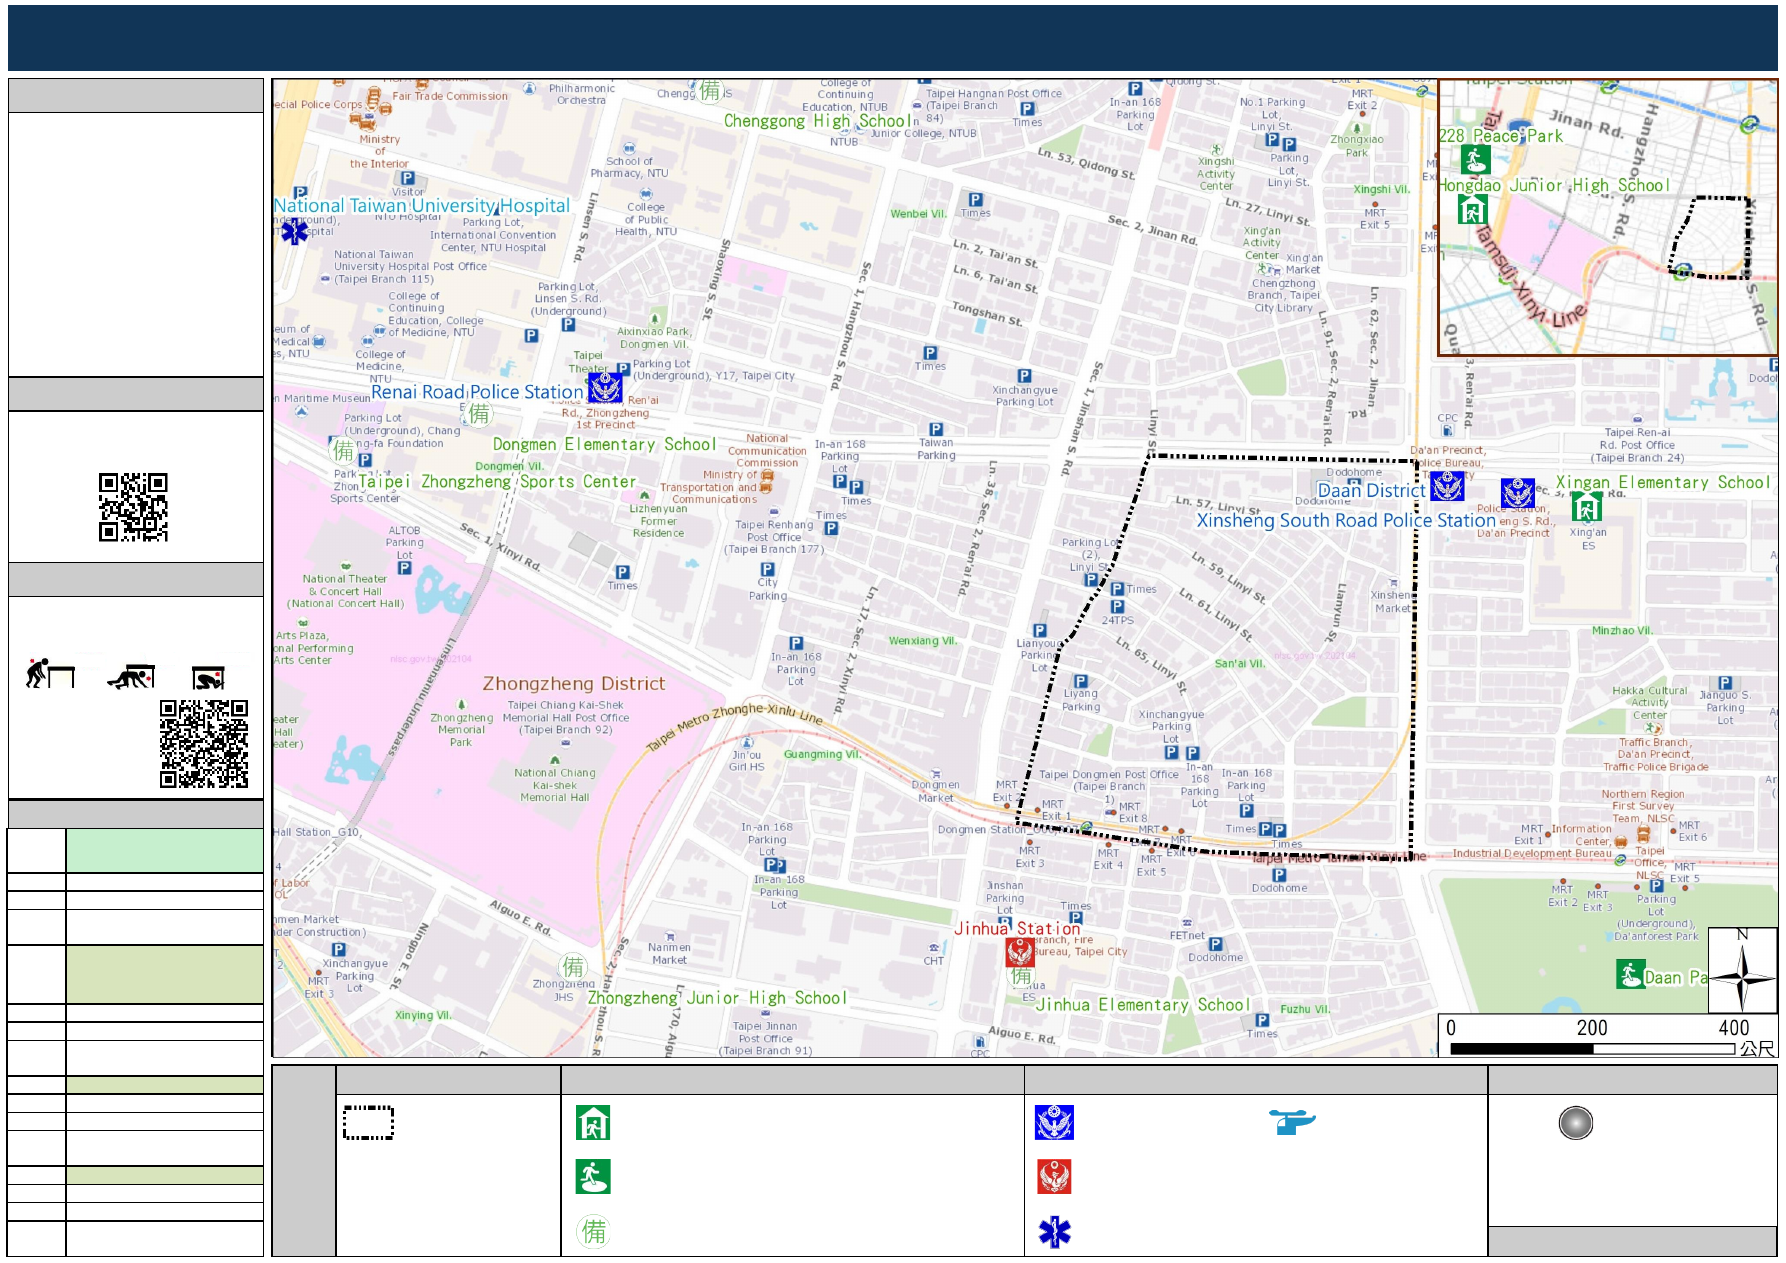1786x1263 pixels.
Task: Click the 'Hongdao Junior High School' label in the inset
Action: (x=1554, y=185)
